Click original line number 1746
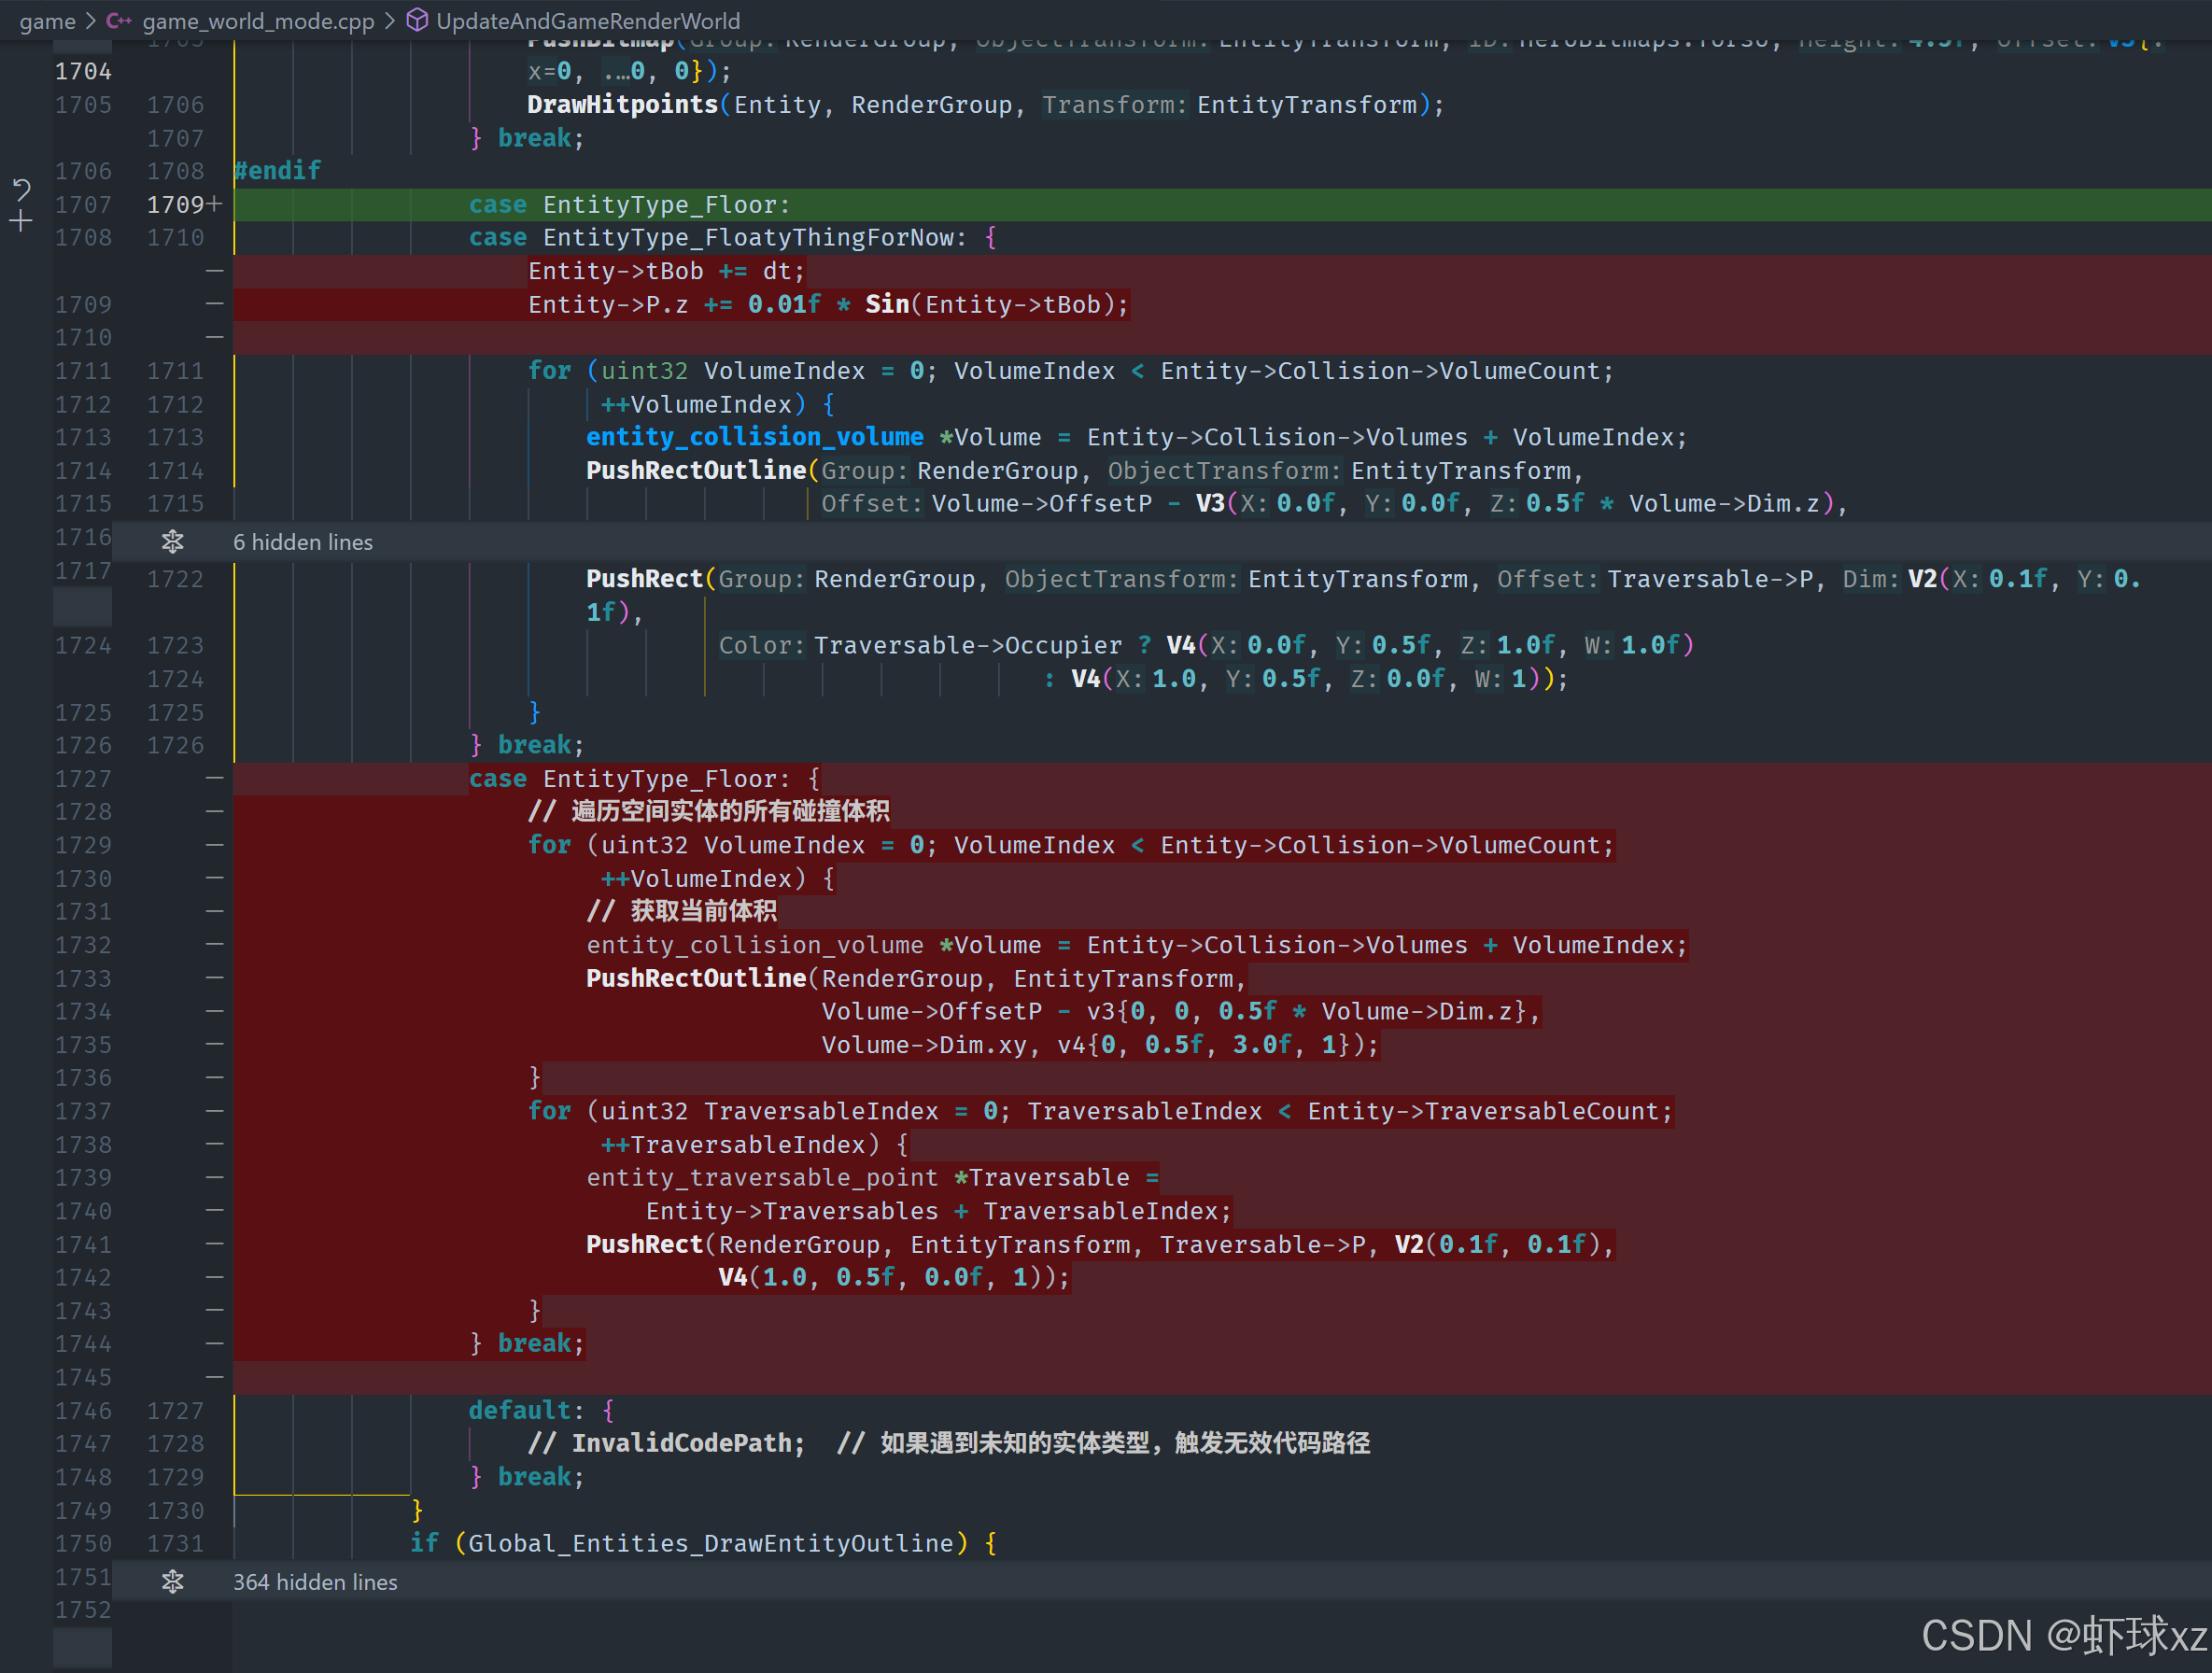 (x=83, y=1410)
